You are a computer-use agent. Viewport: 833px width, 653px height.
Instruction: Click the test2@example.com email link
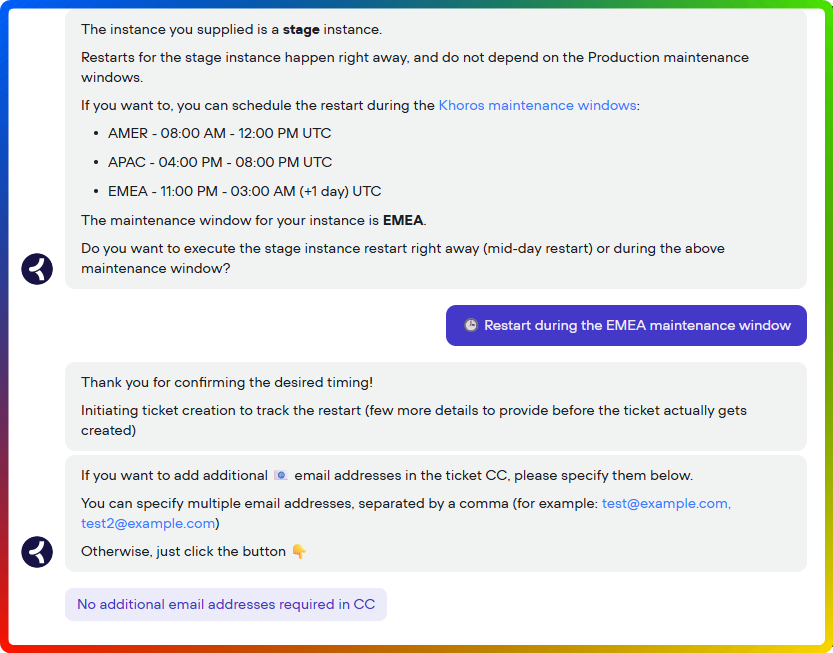tap(148, 523)
